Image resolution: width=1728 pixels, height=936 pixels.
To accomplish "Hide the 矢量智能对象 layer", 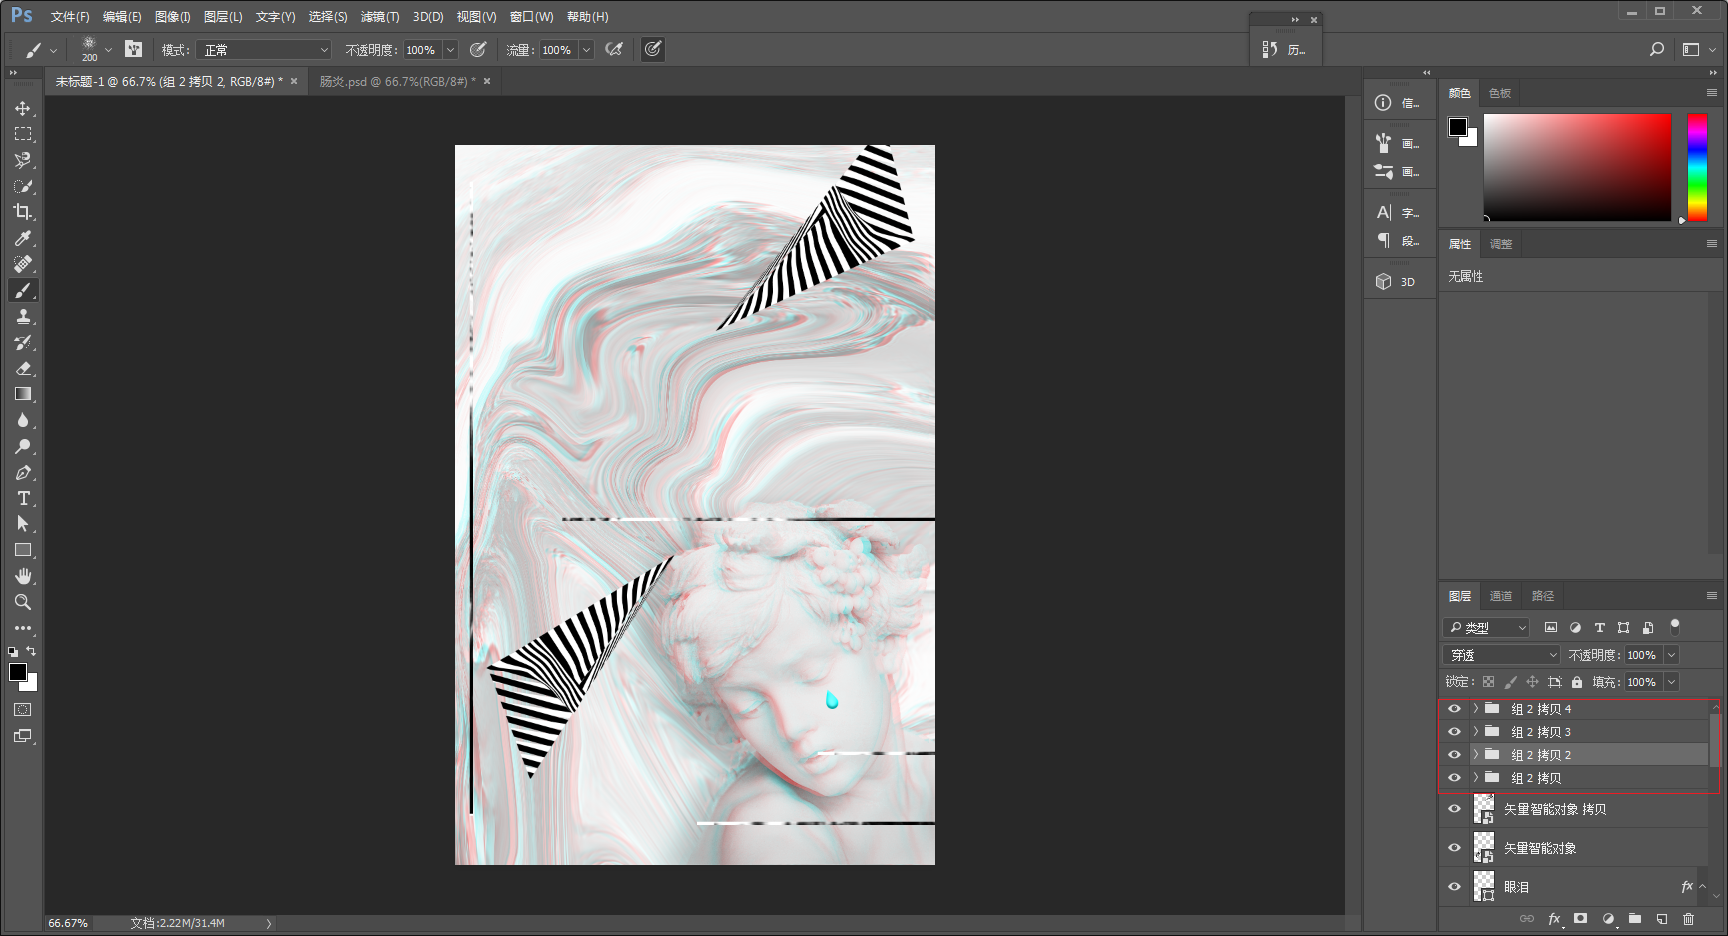I will coord(1454,848).
